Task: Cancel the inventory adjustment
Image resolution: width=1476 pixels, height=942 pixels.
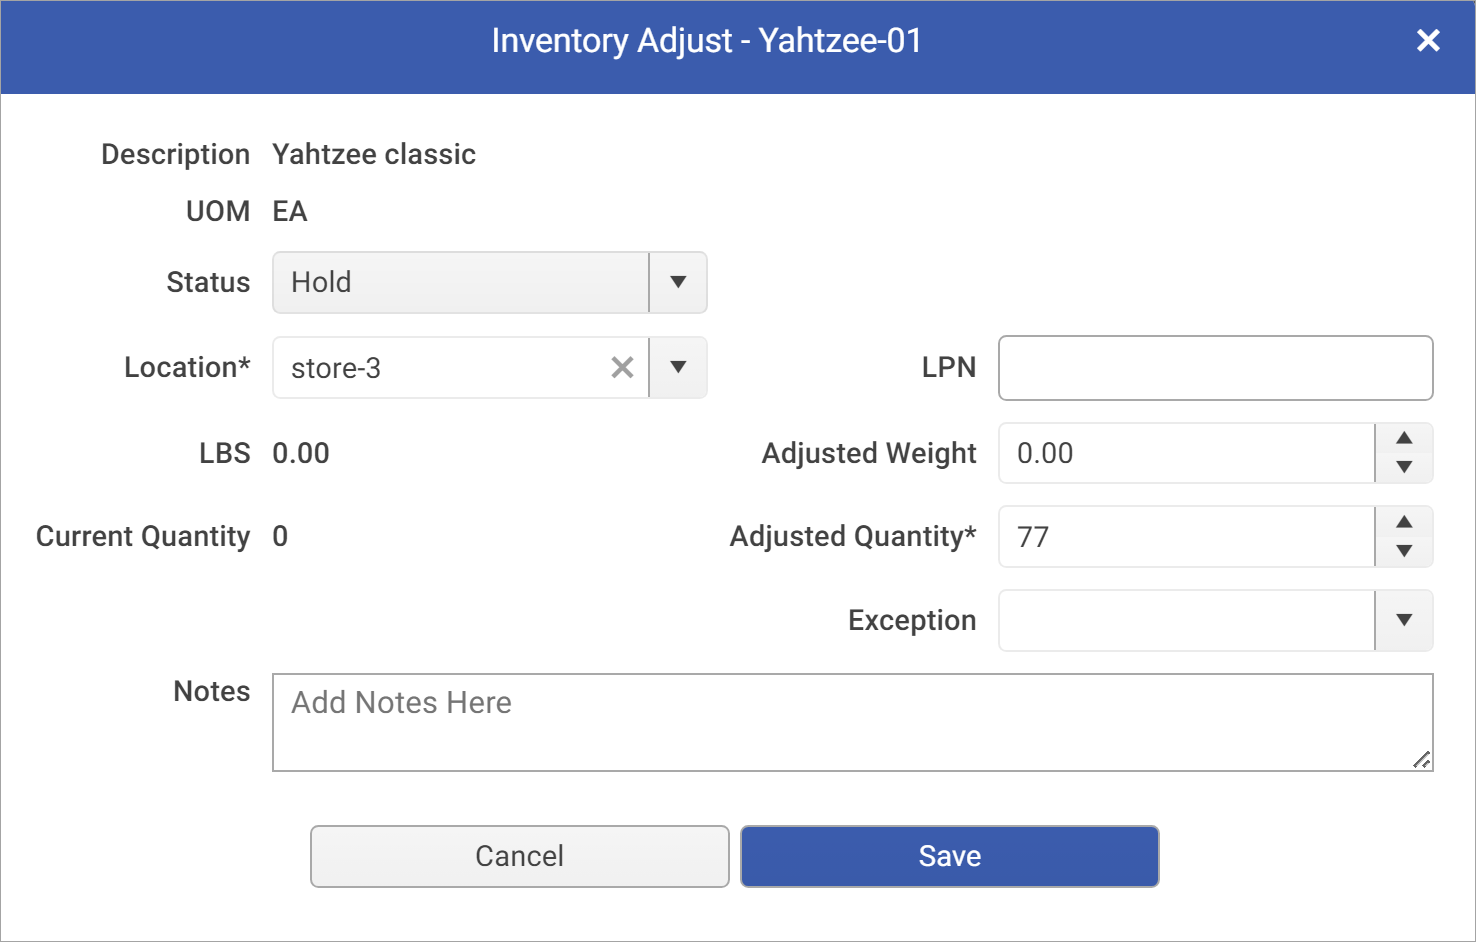Action: coord(518,856)
